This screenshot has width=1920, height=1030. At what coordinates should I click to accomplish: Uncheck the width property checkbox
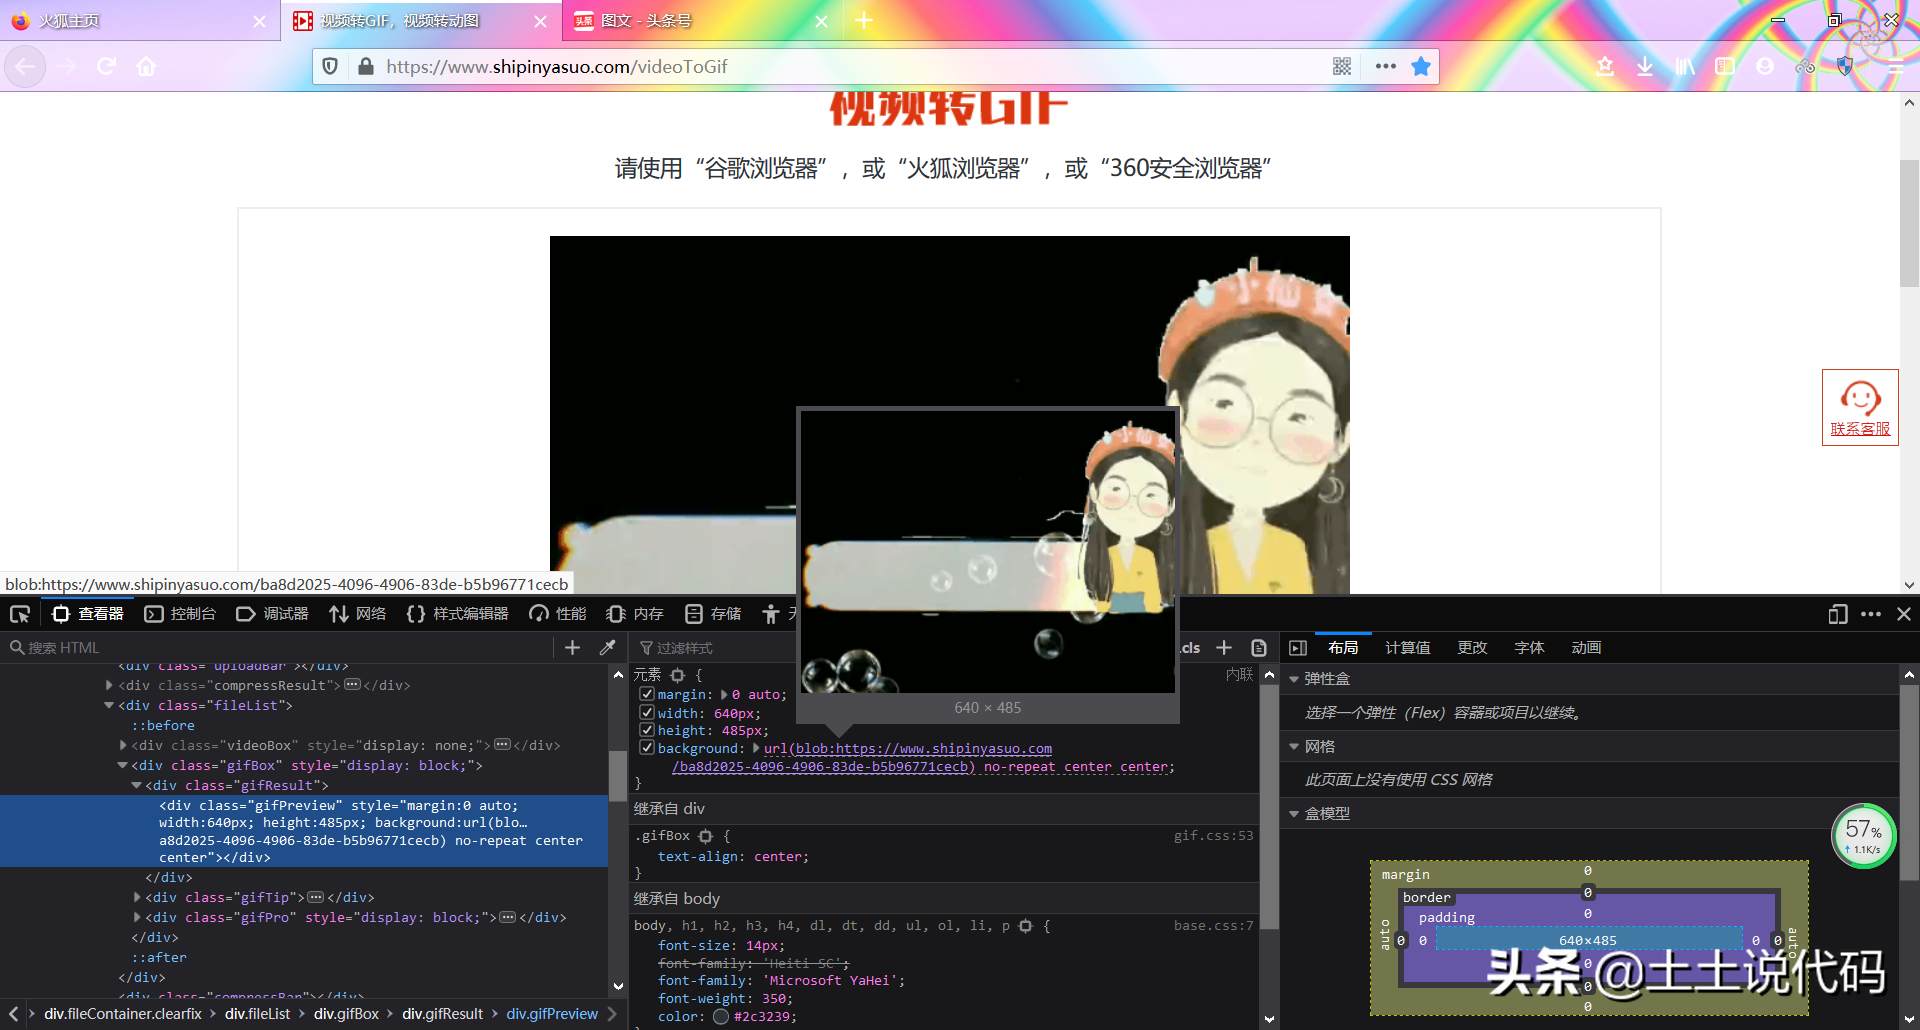(x=647, y=713)
